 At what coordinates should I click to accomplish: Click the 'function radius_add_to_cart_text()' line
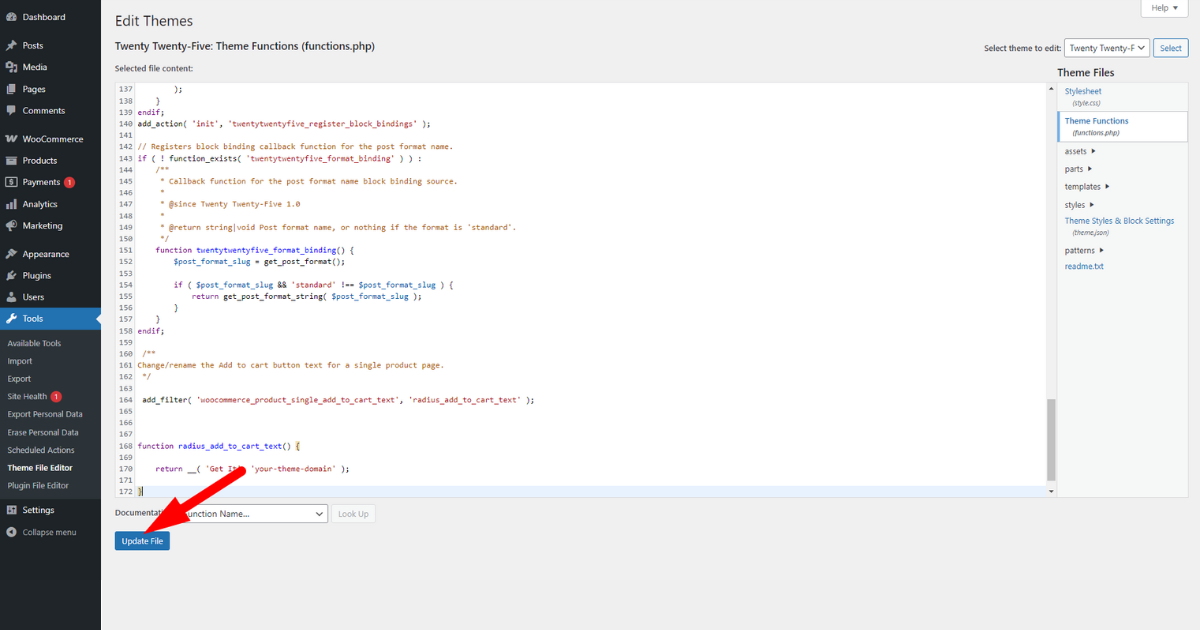[x=219, y=446]
